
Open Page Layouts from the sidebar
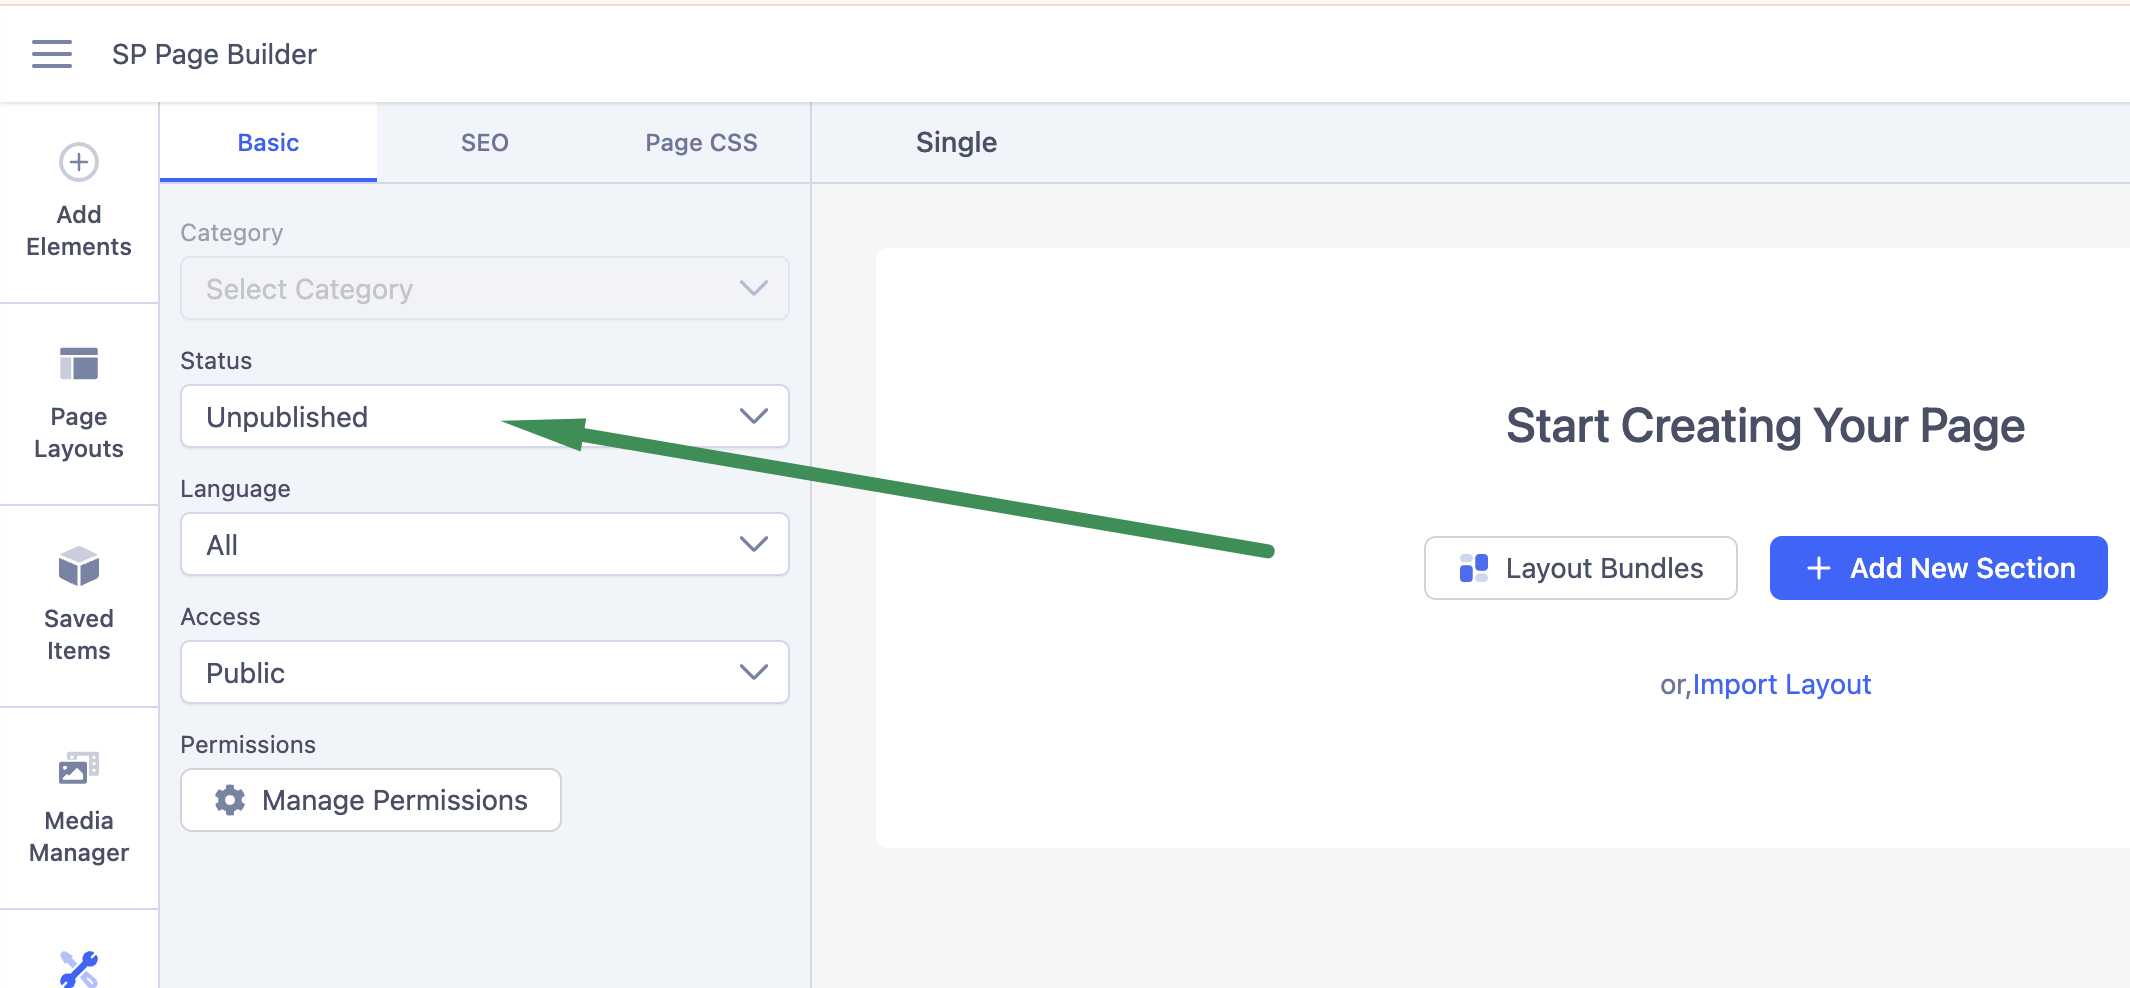tap(79, 404)
